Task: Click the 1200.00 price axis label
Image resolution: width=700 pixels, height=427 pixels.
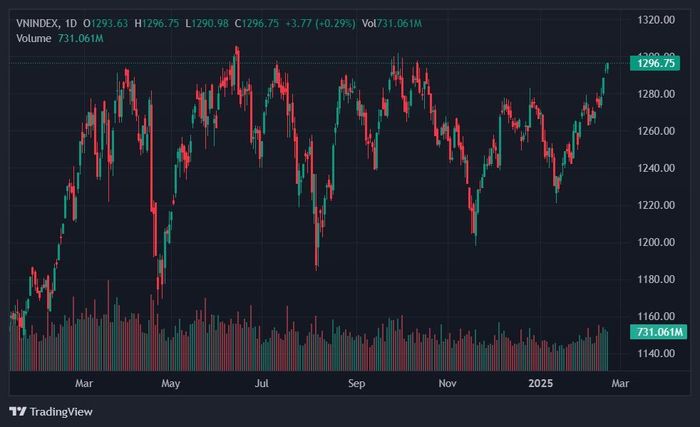Action: pos(656,242)
